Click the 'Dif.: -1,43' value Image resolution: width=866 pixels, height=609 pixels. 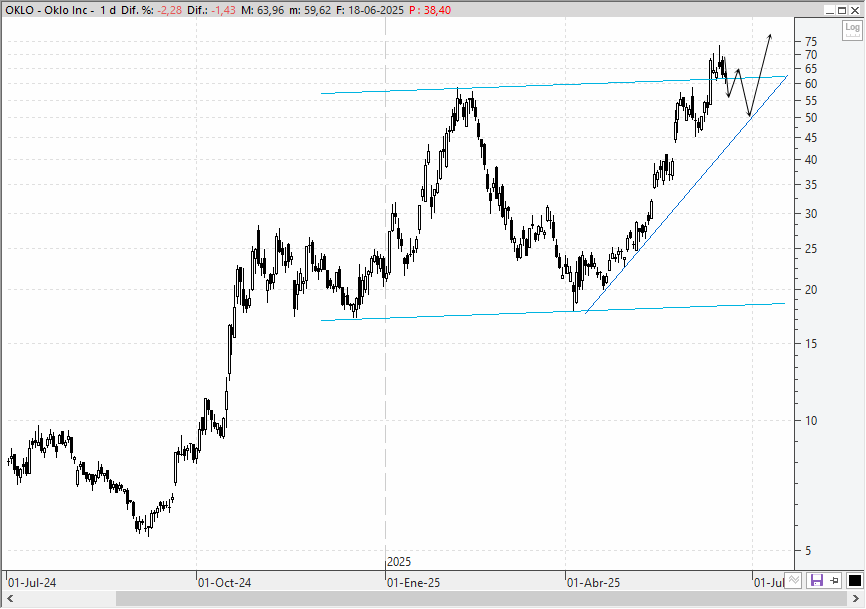click(x=212, y=10)
